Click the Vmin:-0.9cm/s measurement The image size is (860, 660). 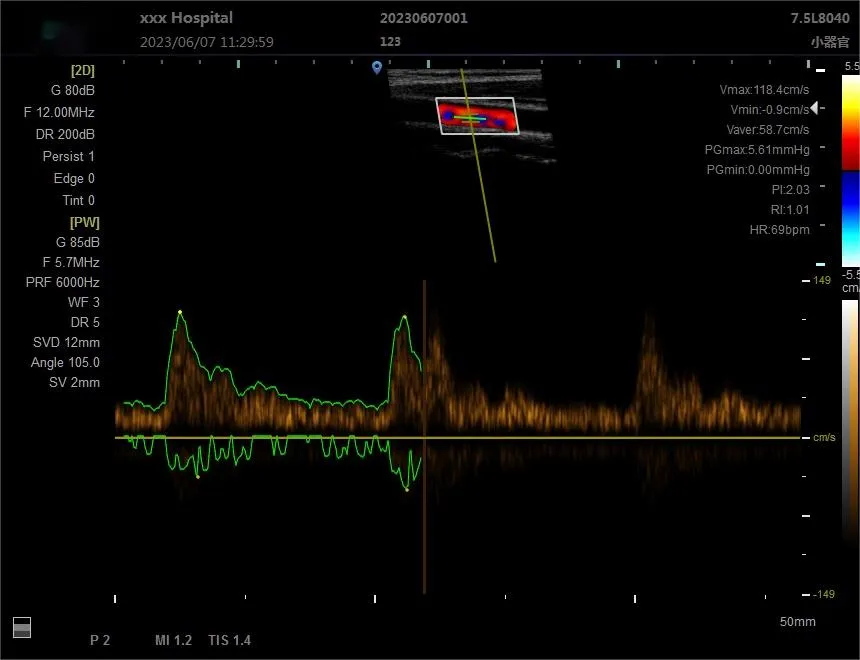(x=770, y=110)
